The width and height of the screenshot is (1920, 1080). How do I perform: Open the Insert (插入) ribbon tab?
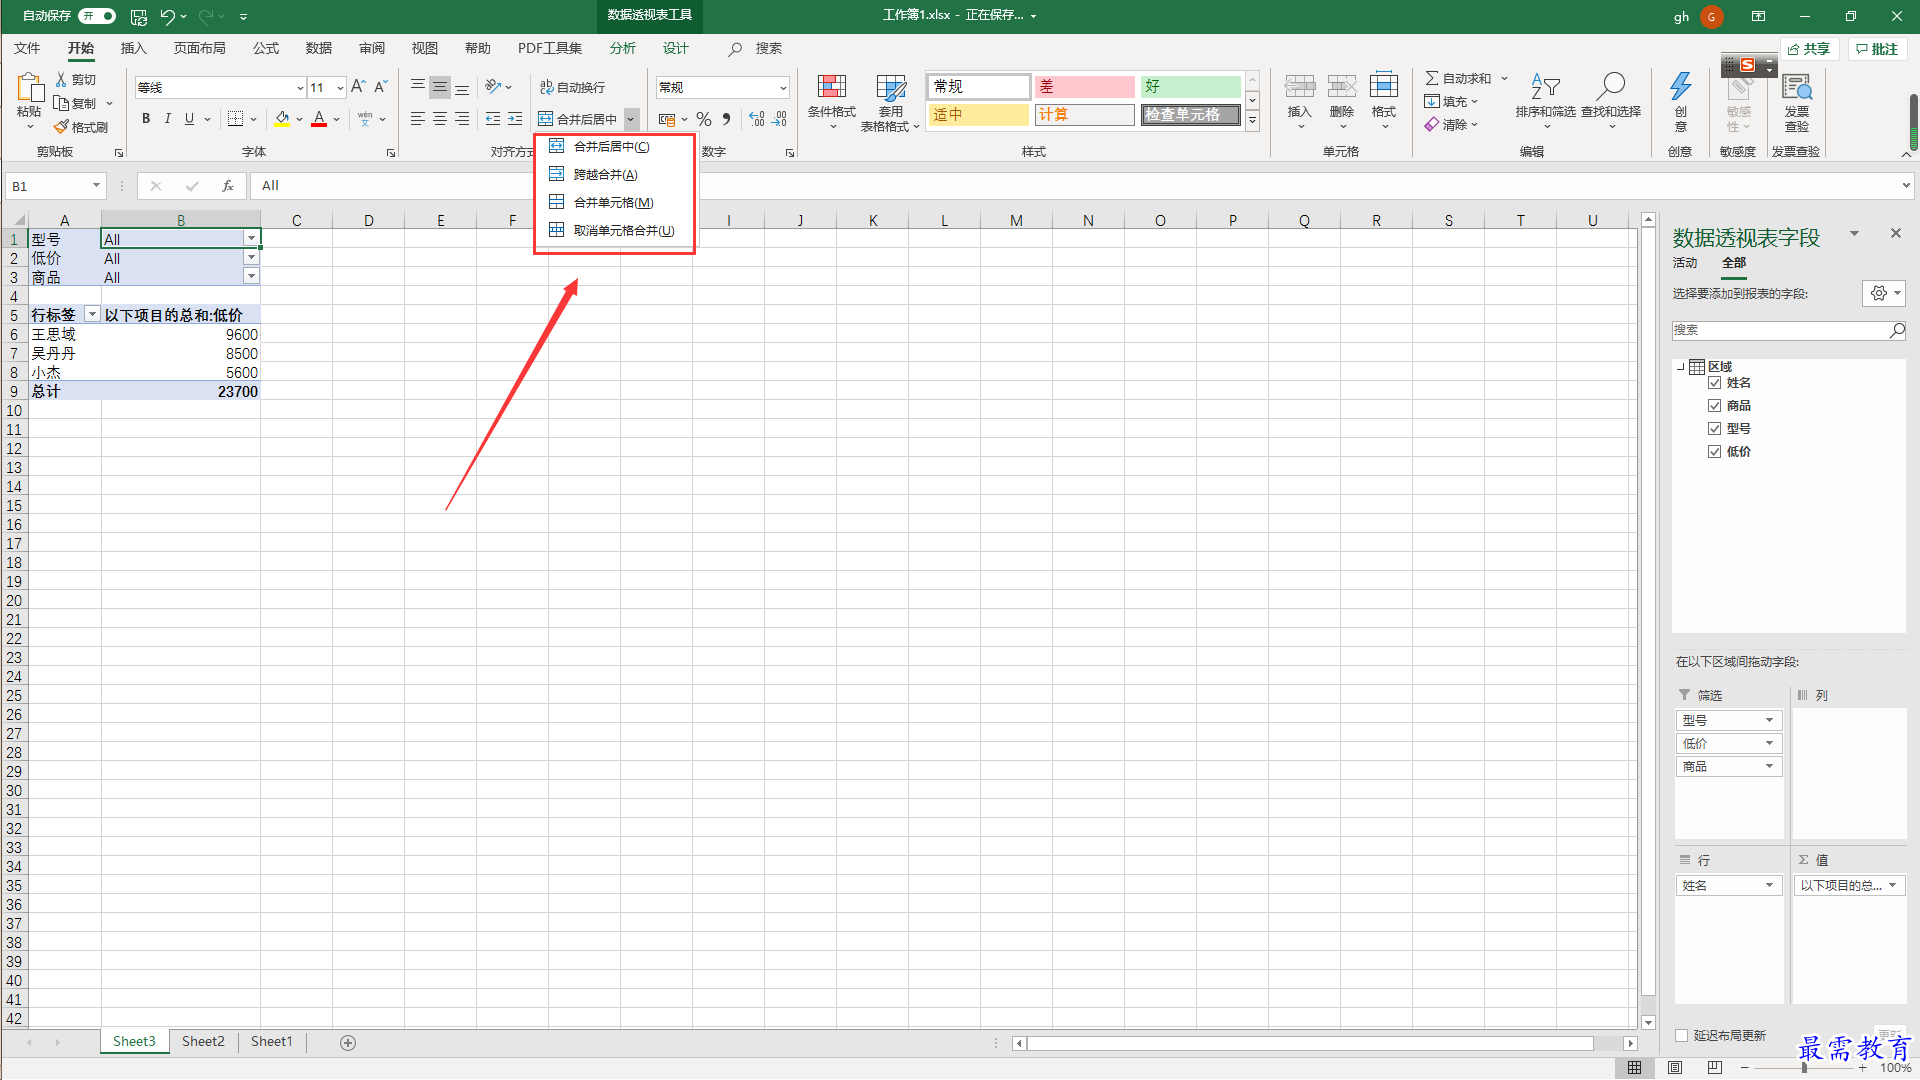pos(133,48)
